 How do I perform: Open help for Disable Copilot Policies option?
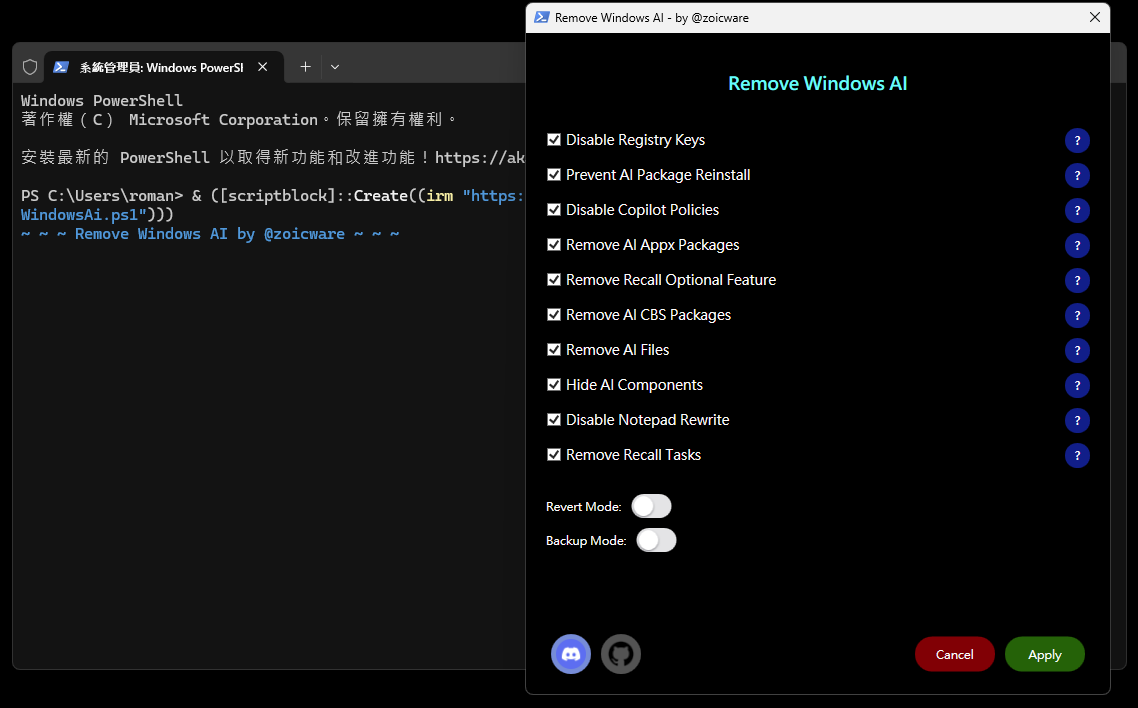point(1077,210)
